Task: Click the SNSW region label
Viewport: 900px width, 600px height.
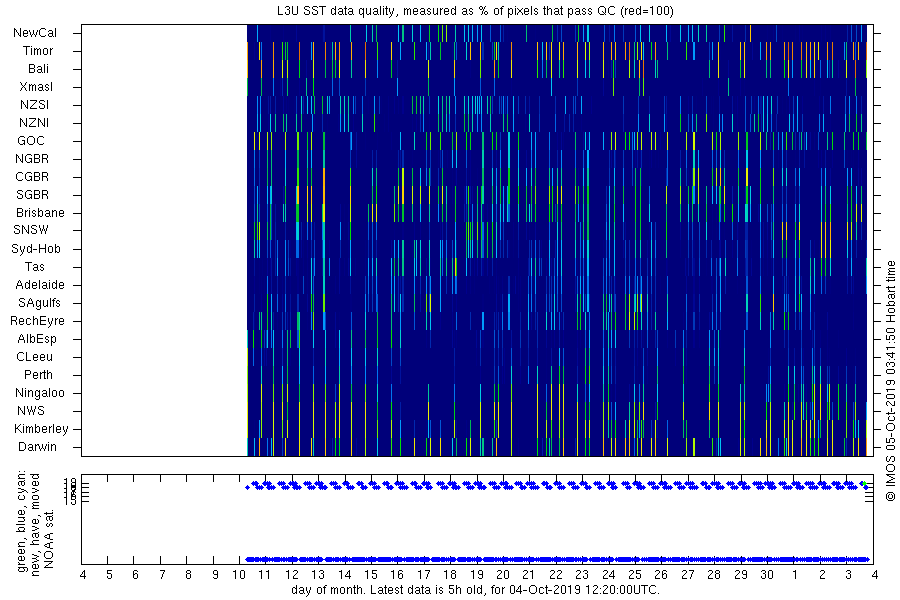Action: pos(31,230)
